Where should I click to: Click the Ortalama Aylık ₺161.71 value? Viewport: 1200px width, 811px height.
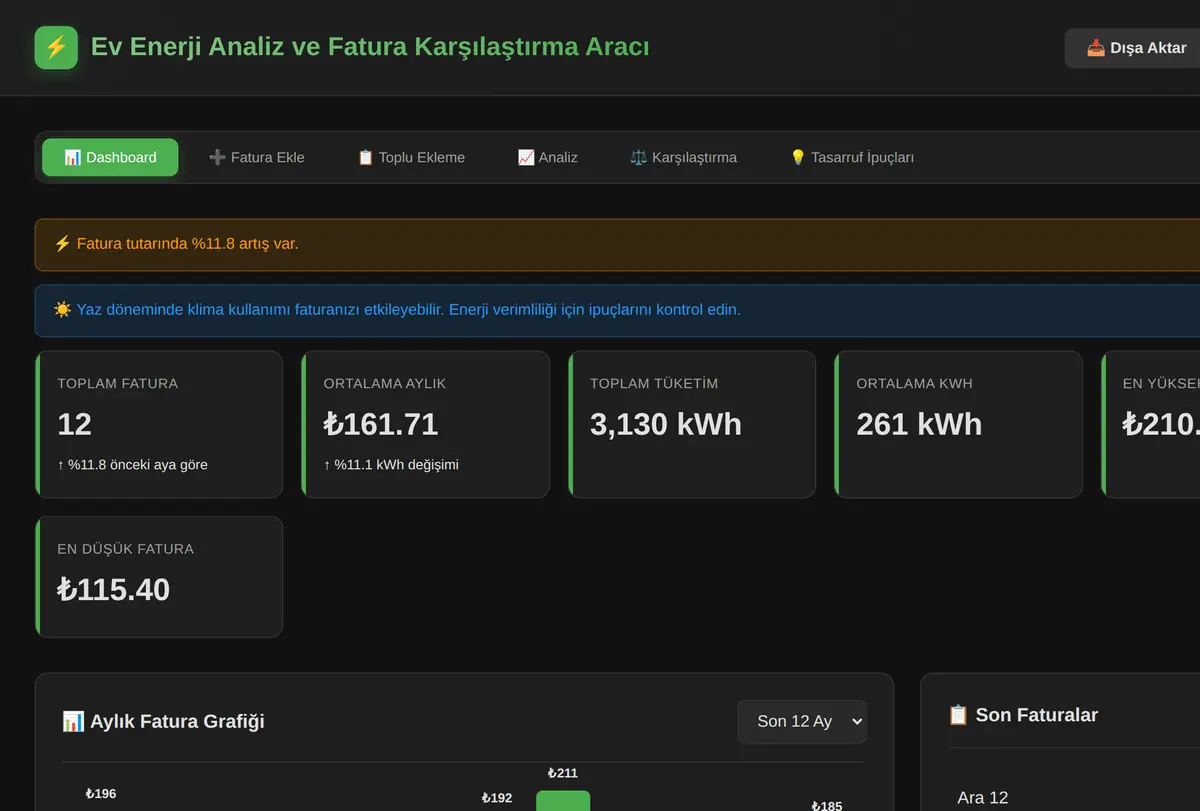click(381, 424)
